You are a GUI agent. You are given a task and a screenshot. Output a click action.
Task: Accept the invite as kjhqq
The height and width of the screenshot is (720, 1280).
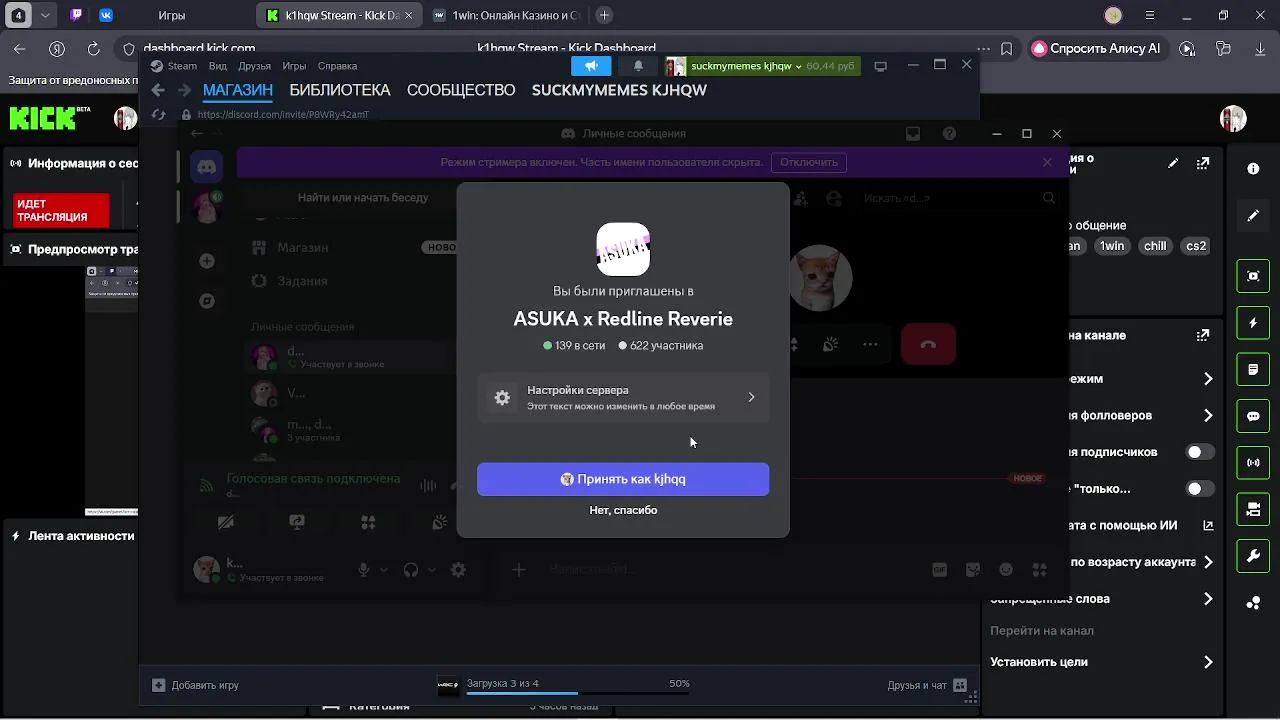(623, 479)
